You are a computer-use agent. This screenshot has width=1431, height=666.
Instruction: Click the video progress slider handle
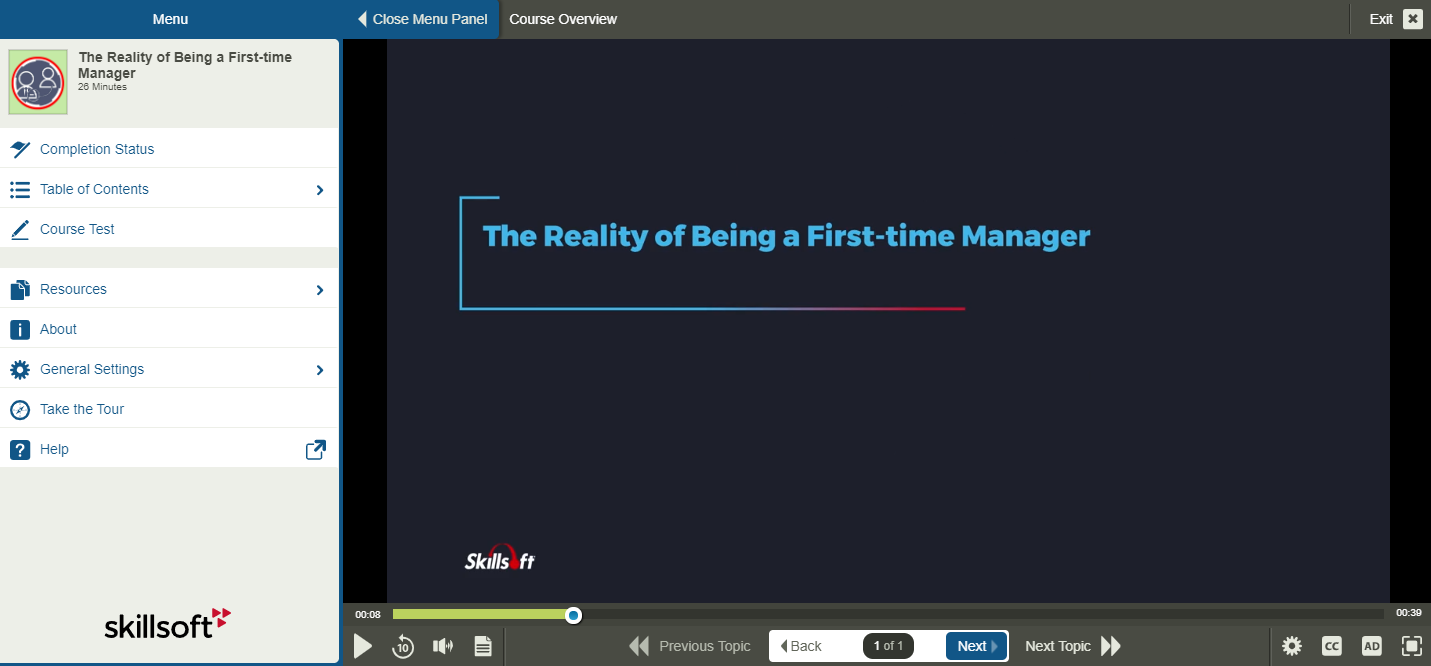click(573, 615)
